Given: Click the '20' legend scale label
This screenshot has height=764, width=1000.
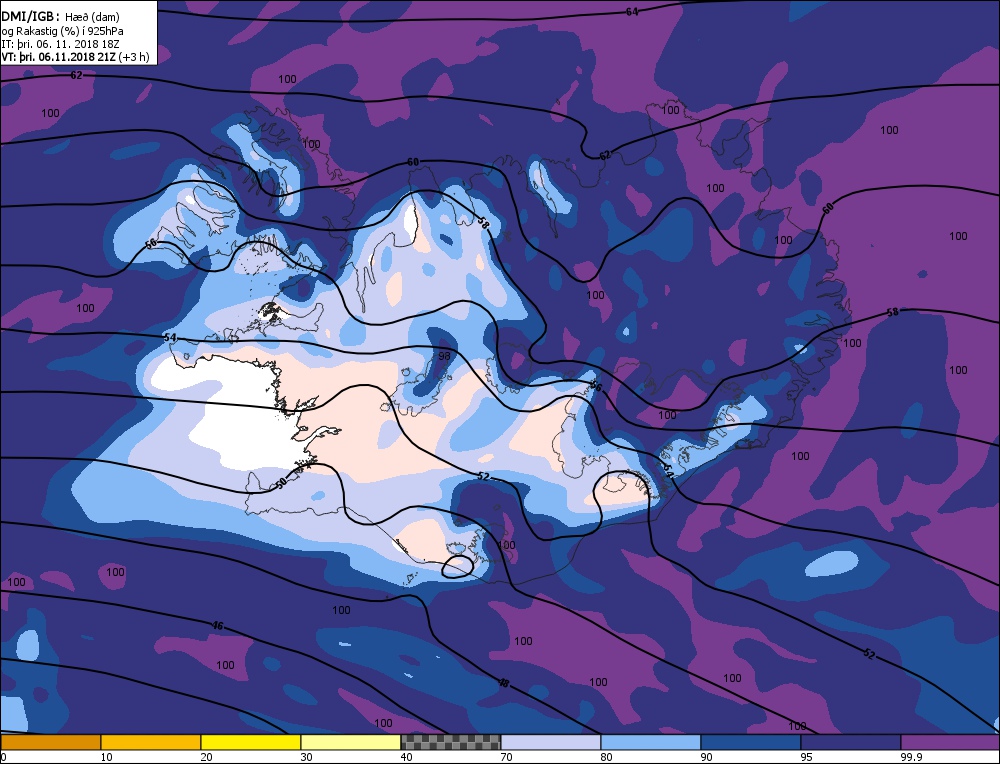Looking at the screenshot, I should click(x=206, y=757).
